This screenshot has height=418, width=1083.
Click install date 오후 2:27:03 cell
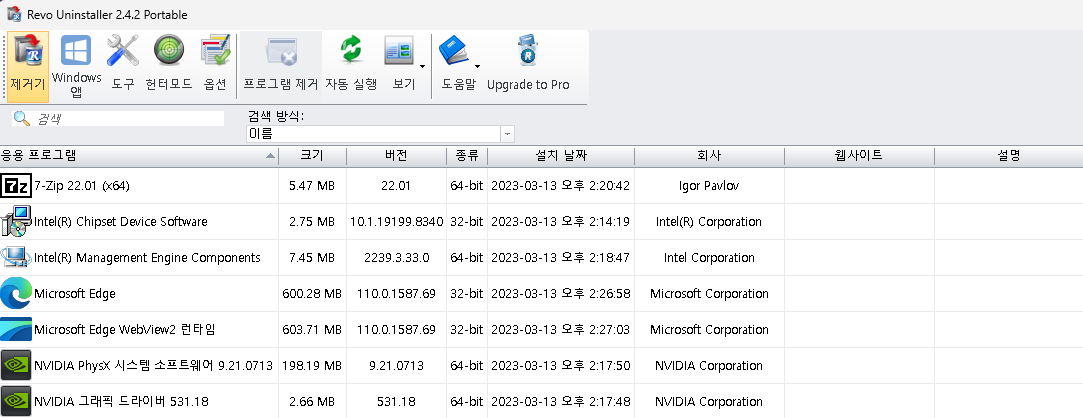[x=561, y=330]
